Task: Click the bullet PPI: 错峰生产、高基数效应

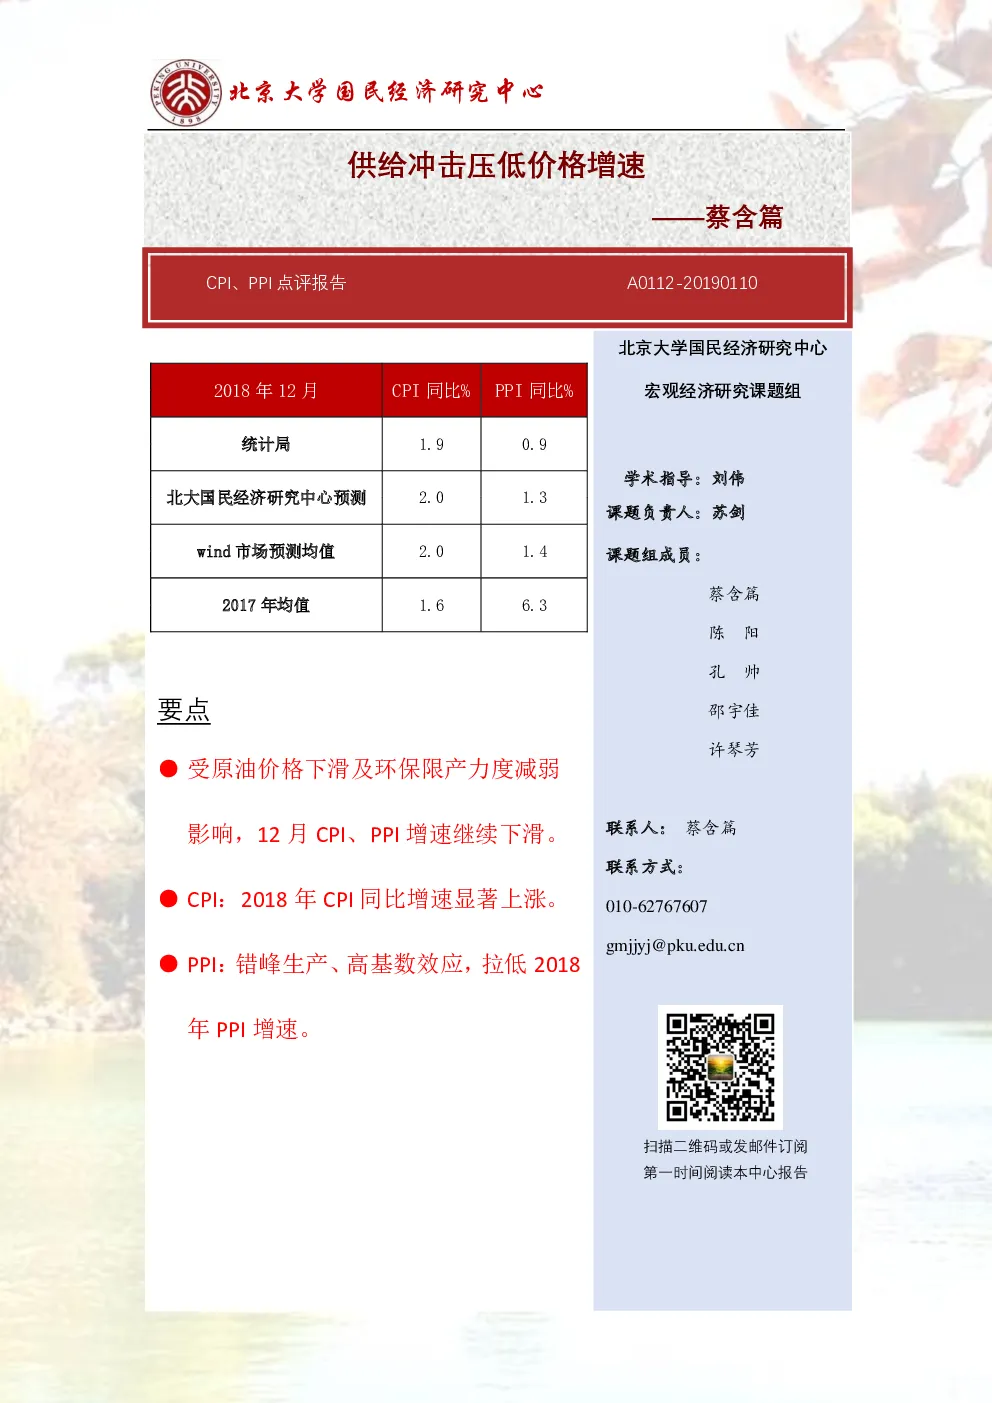Action: [370, 996]
